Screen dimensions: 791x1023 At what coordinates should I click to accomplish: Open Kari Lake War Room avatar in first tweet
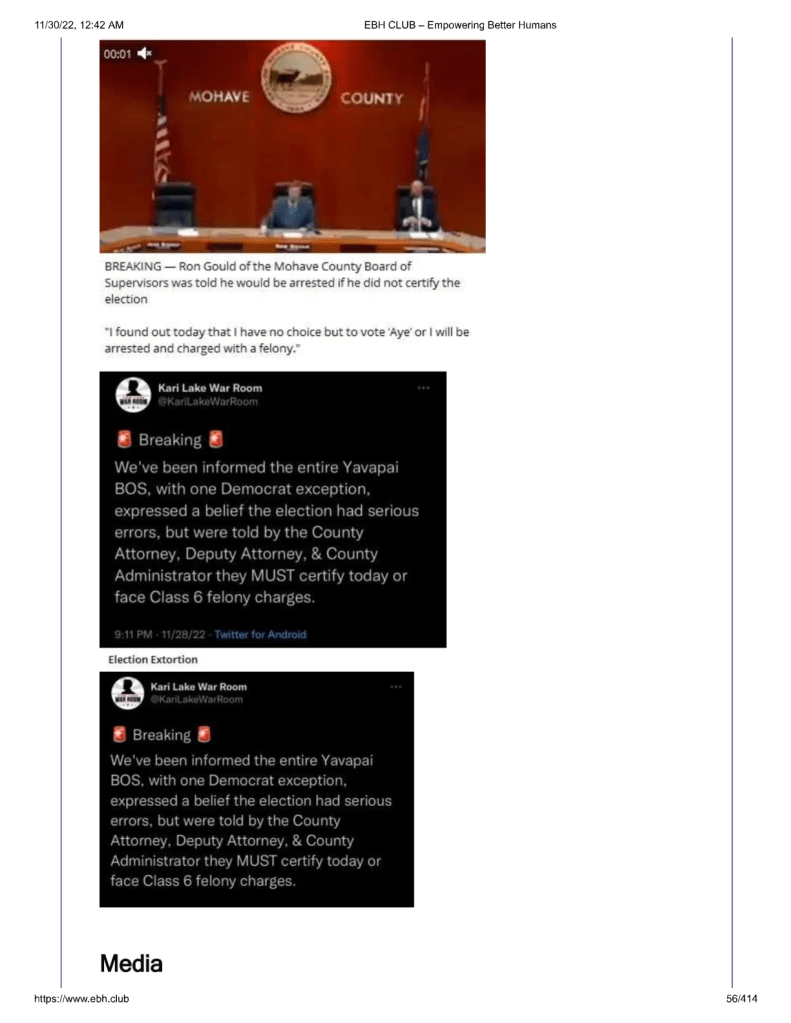click(133, 395)
